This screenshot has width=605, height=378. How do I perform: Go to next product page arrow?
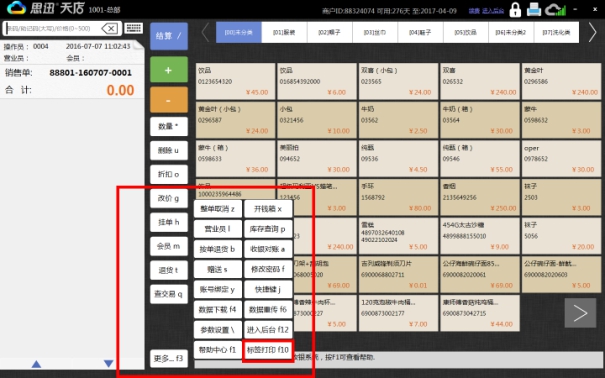tap(580, 313)
